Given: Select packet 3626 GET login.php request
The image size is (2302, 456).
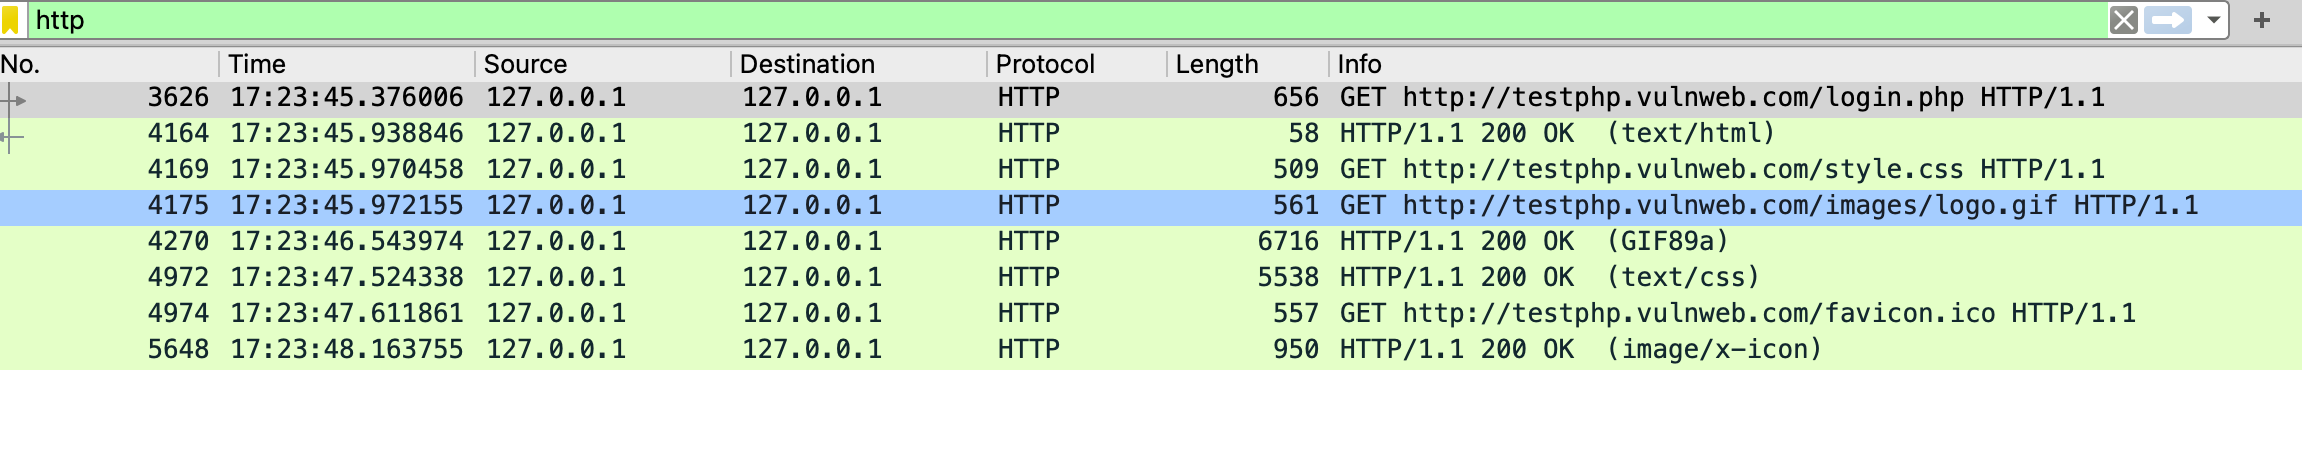Looking at the screenshot, I should click(1151, 98).
